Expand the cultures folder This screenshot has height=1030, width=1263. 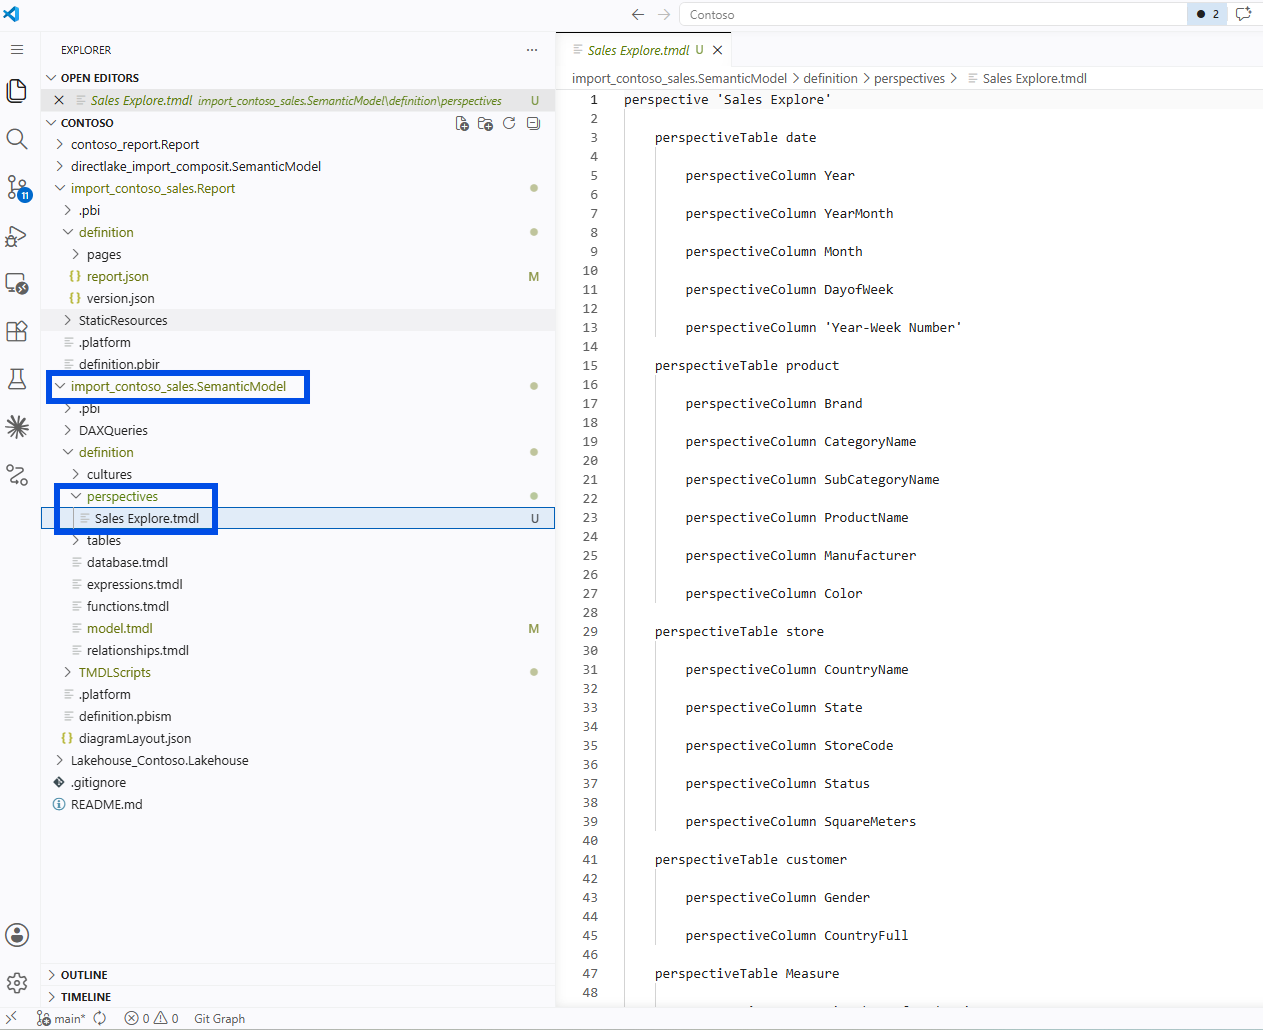(109, 474)
